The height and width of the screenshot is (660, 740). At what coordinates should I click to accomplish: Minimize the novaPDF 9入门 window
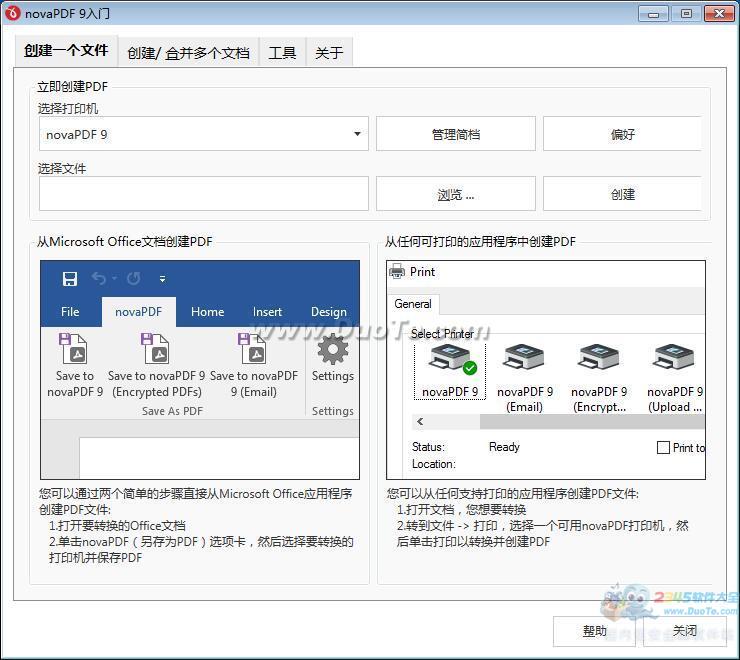point(653,14)
